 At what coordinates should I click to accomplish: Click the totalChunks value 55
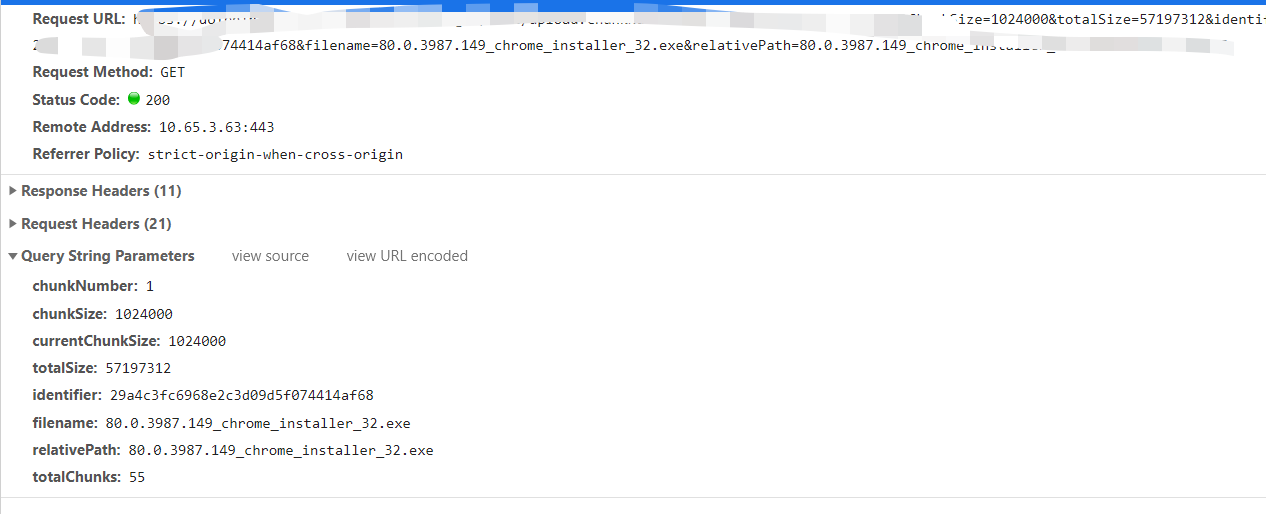[x=137, y=477]
